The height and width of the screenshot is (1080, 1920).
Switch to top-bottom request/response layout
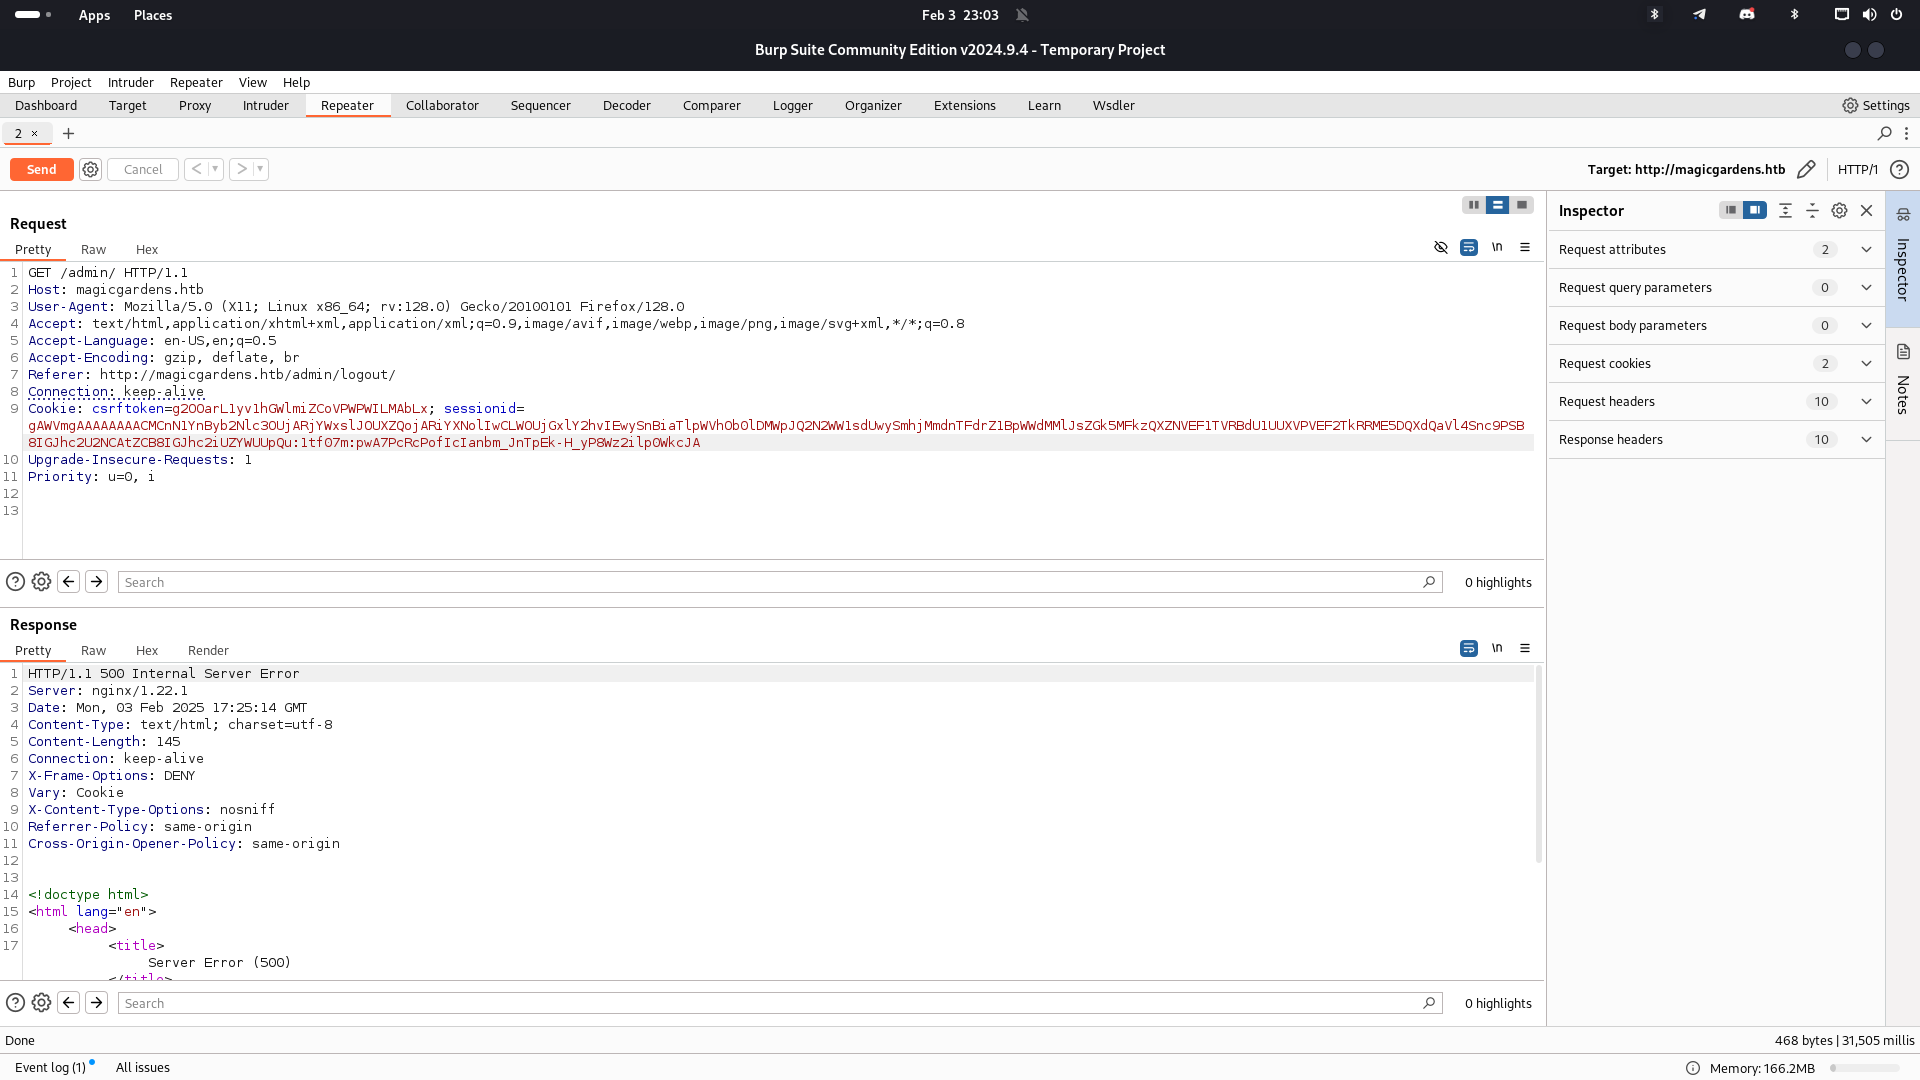tap(1497, 205)
